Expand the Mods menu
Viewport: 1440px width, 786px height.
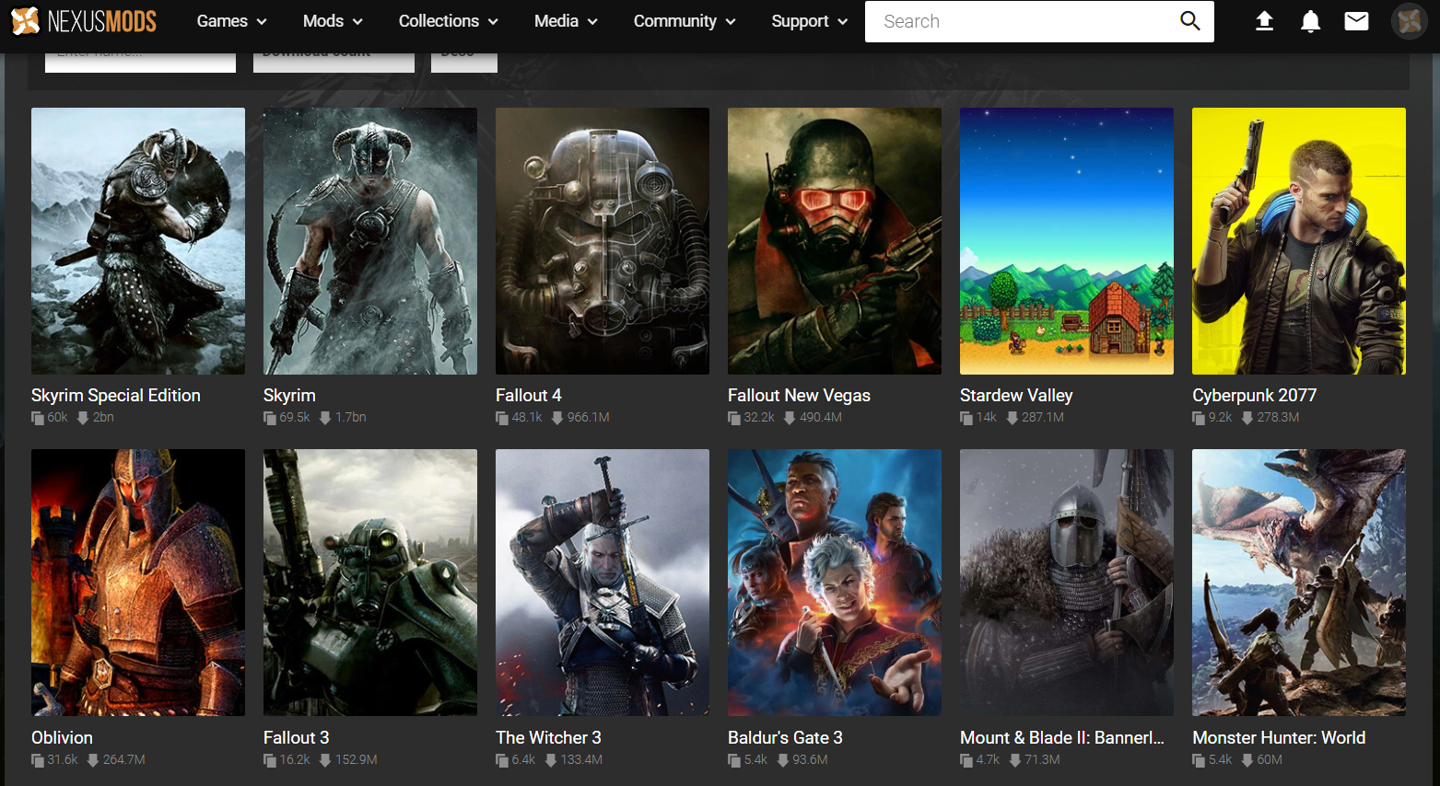tap(332, 21)
